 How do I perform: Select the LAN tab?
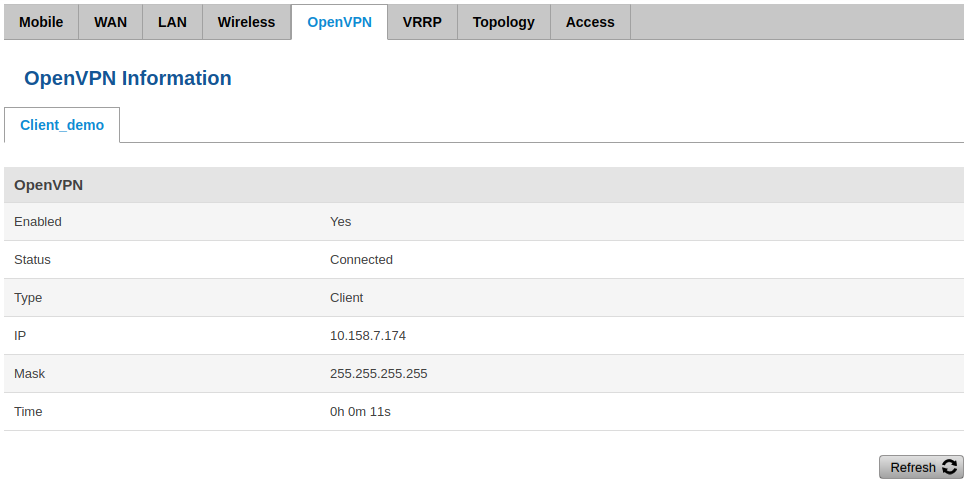(x=172, y=22)
